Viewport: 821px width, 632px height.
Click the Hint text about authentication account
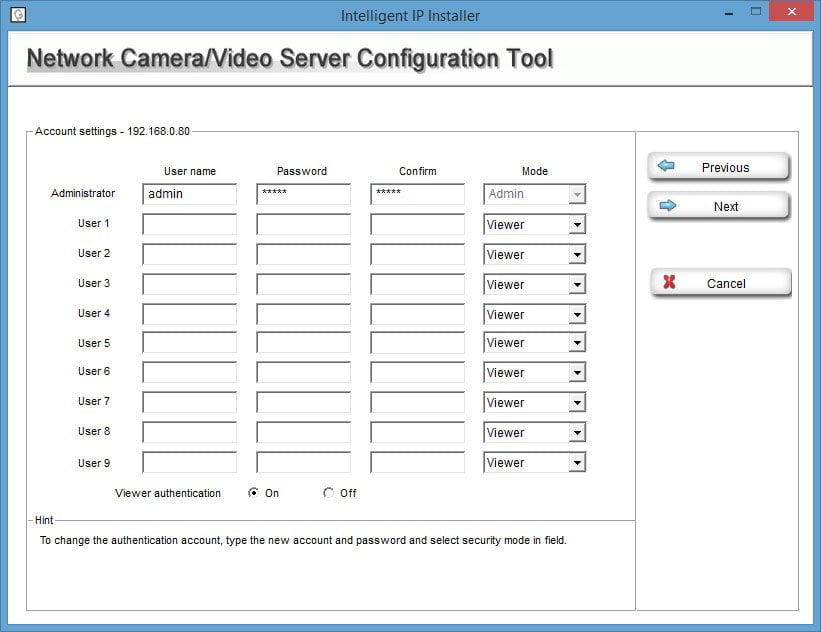coord(303,540)
